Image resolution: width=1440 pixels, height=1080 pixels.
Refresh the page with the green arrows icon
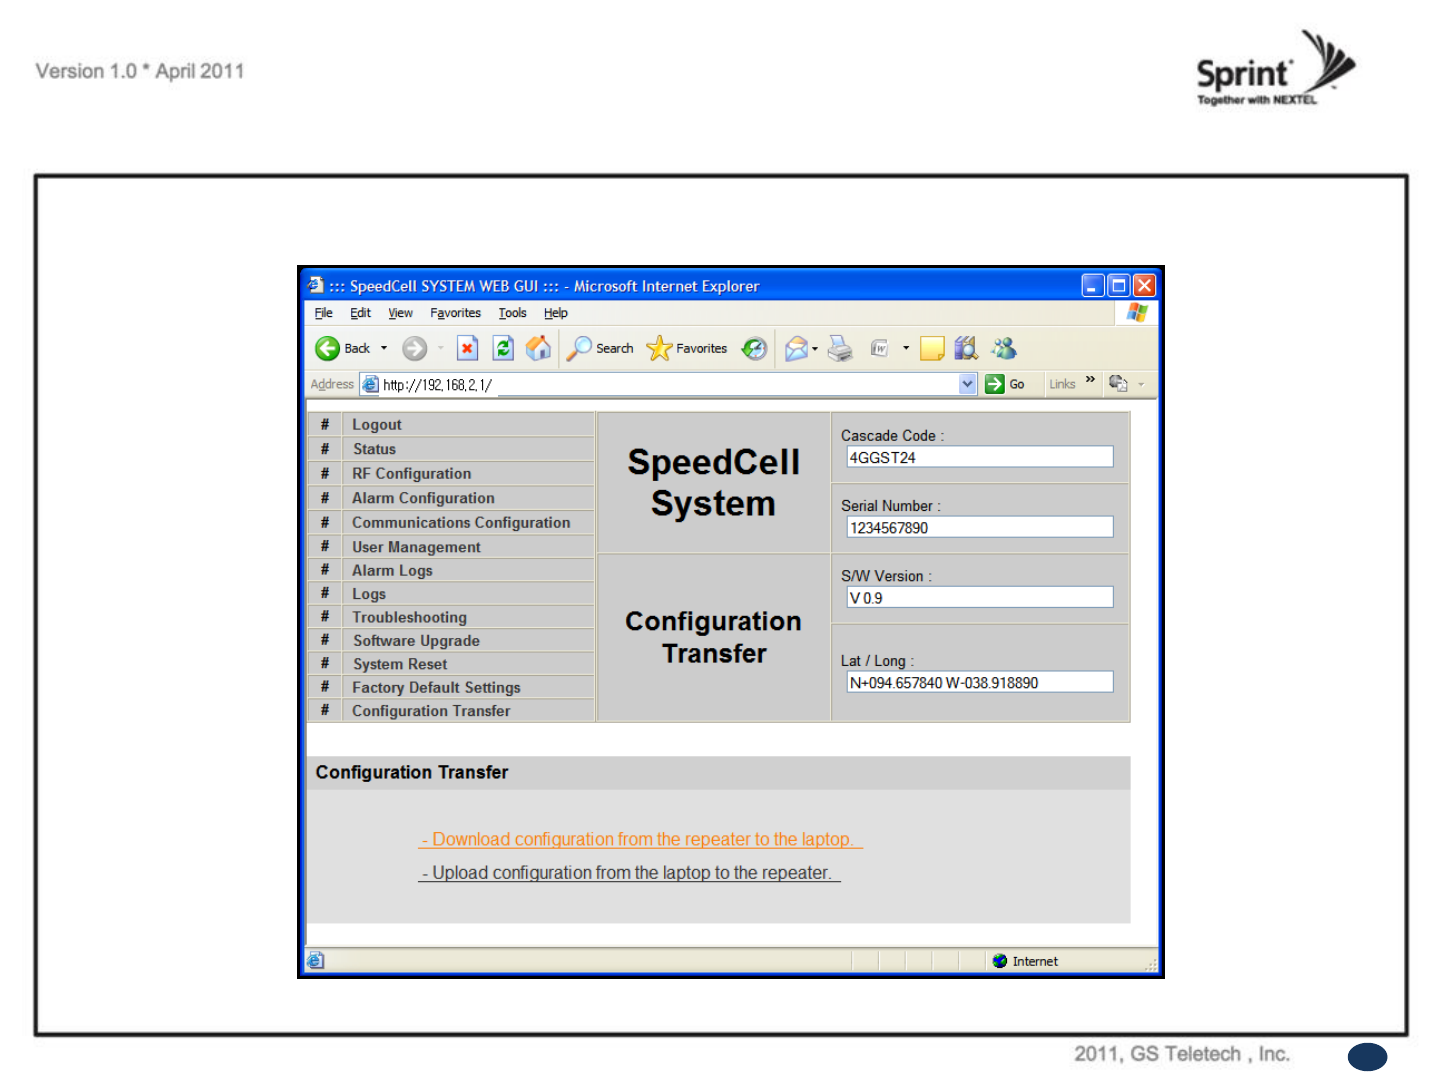click(503, 348)
